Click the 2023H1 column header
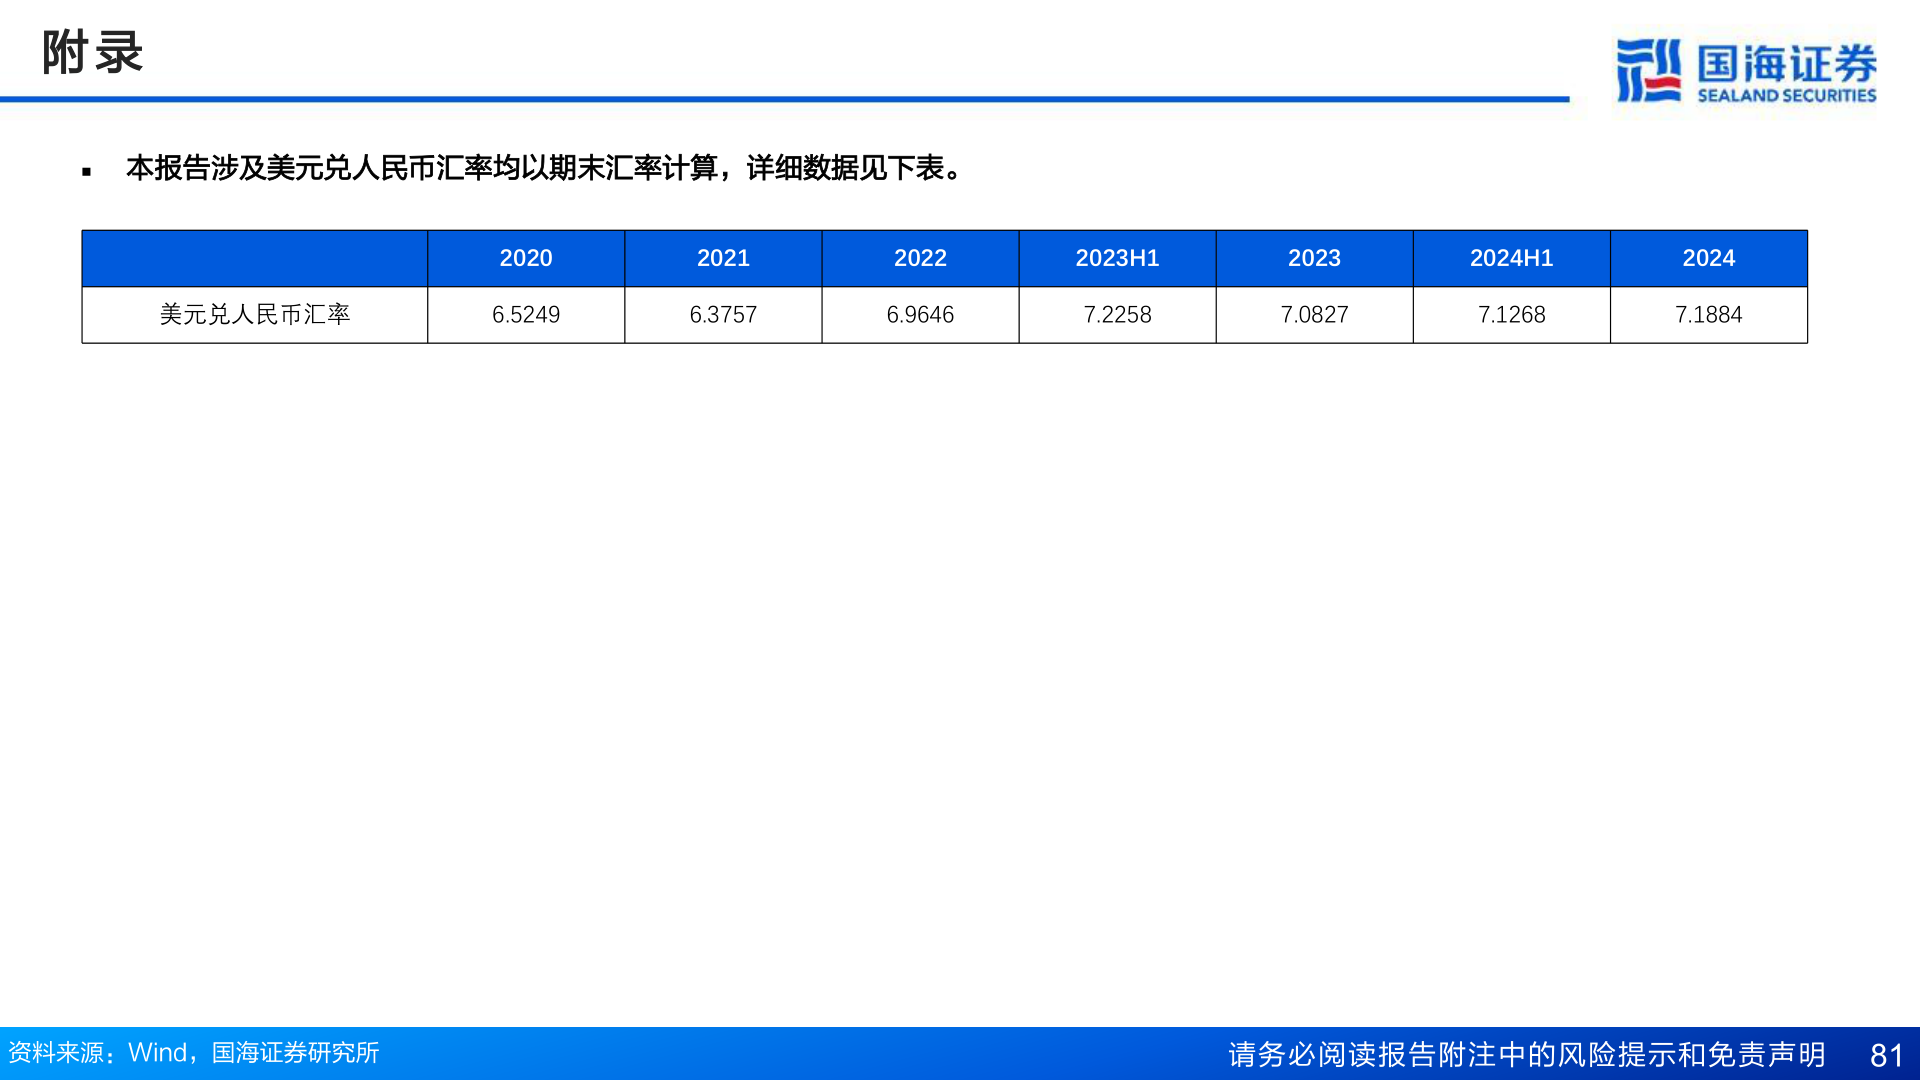 click(x=1117, y=258)
